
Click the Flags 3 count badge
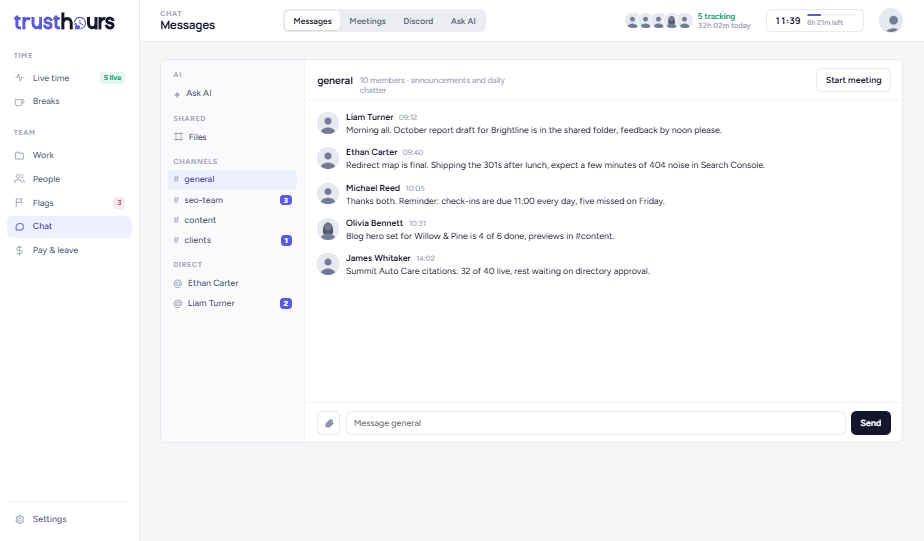point(119,203)
